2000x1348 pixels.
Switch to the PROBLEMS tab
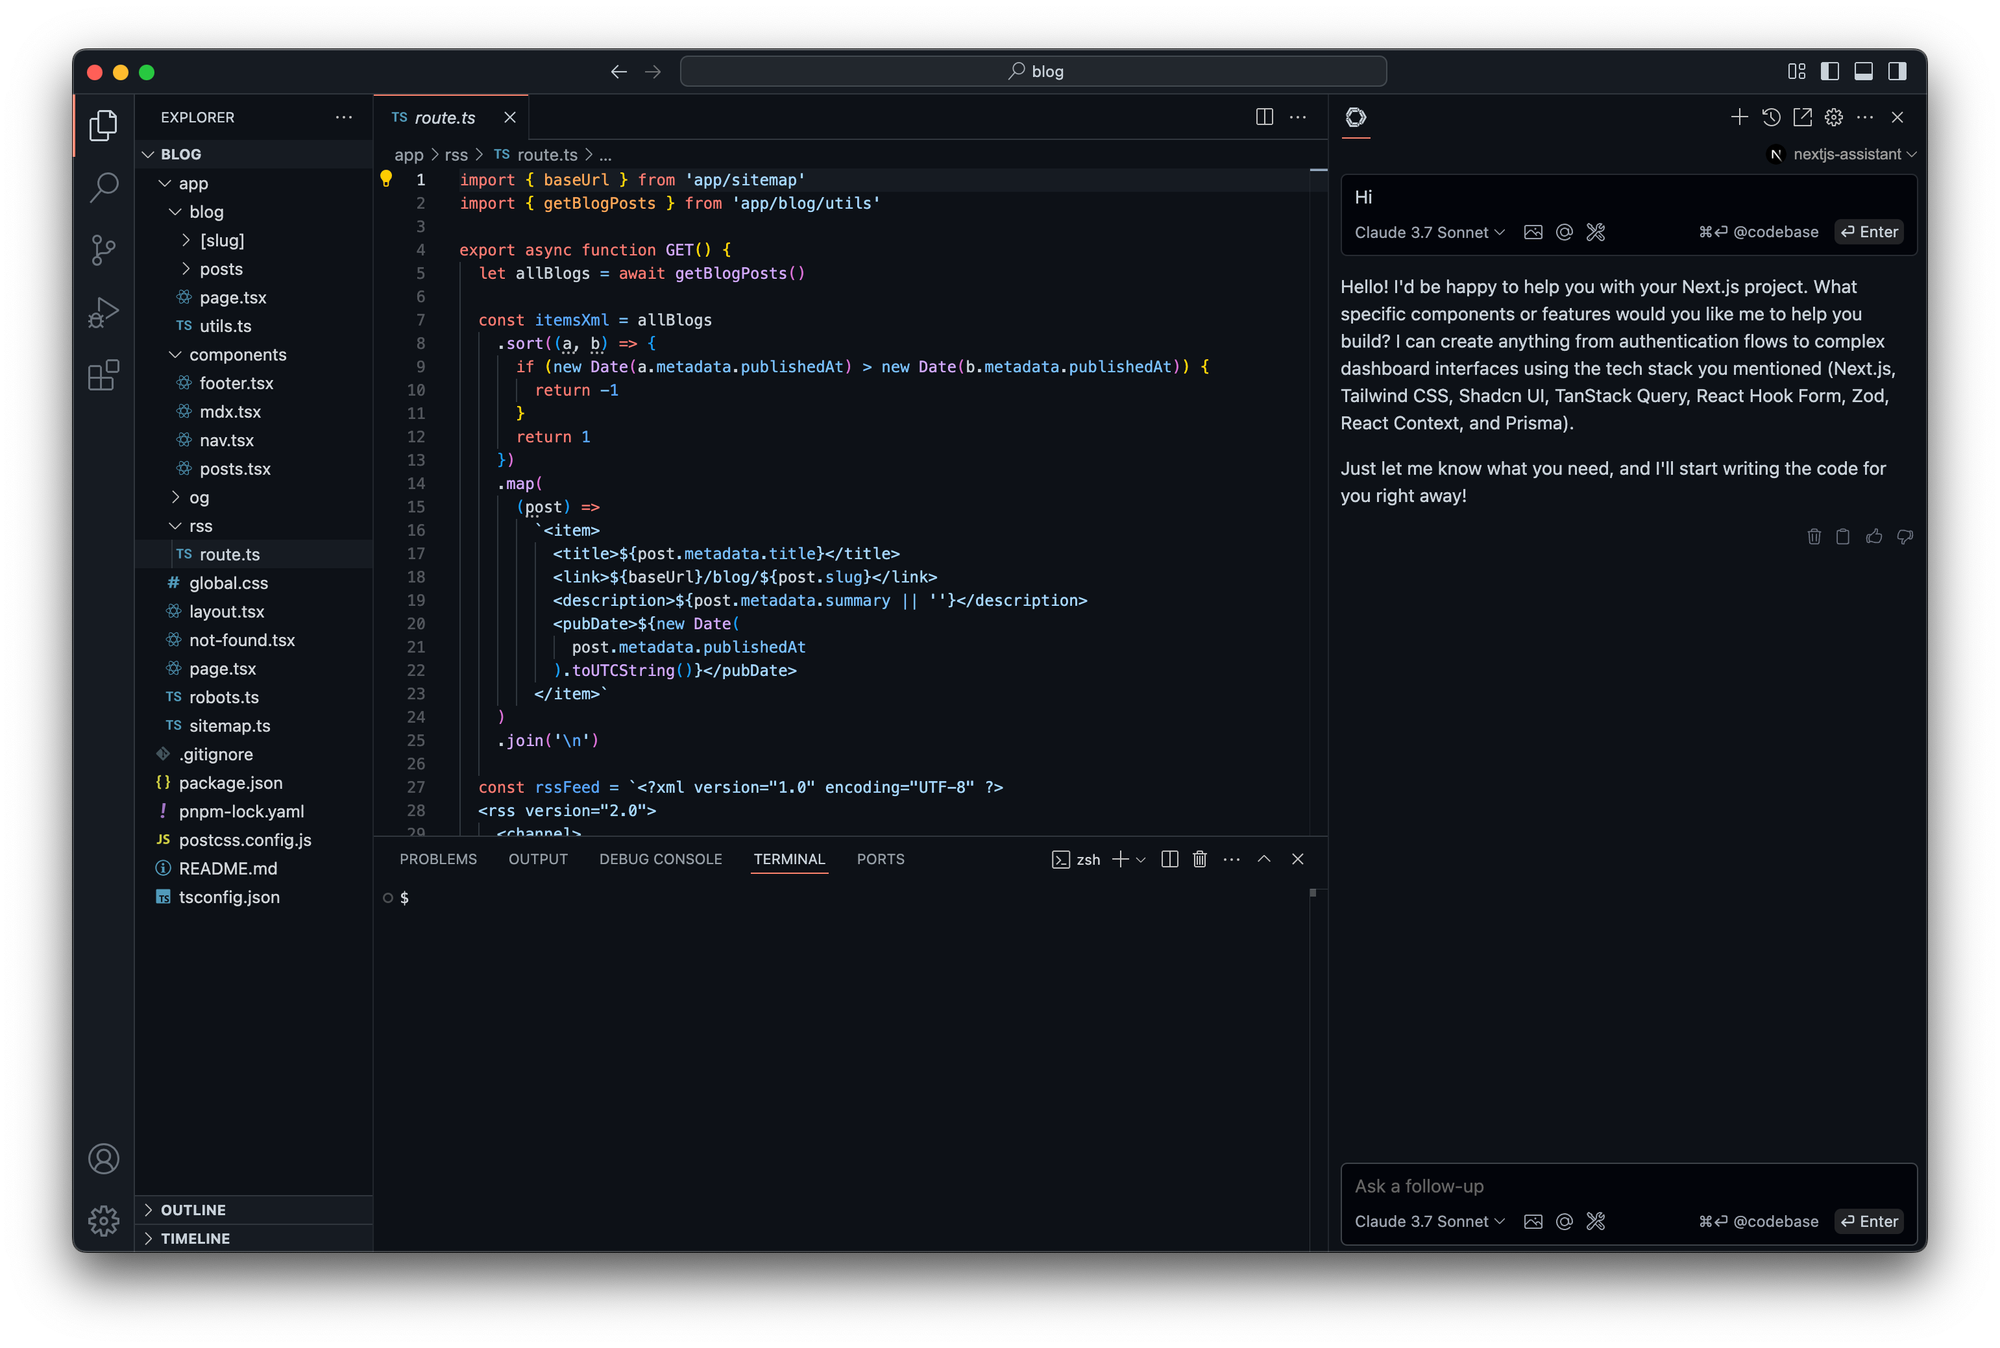coord(438,859)
